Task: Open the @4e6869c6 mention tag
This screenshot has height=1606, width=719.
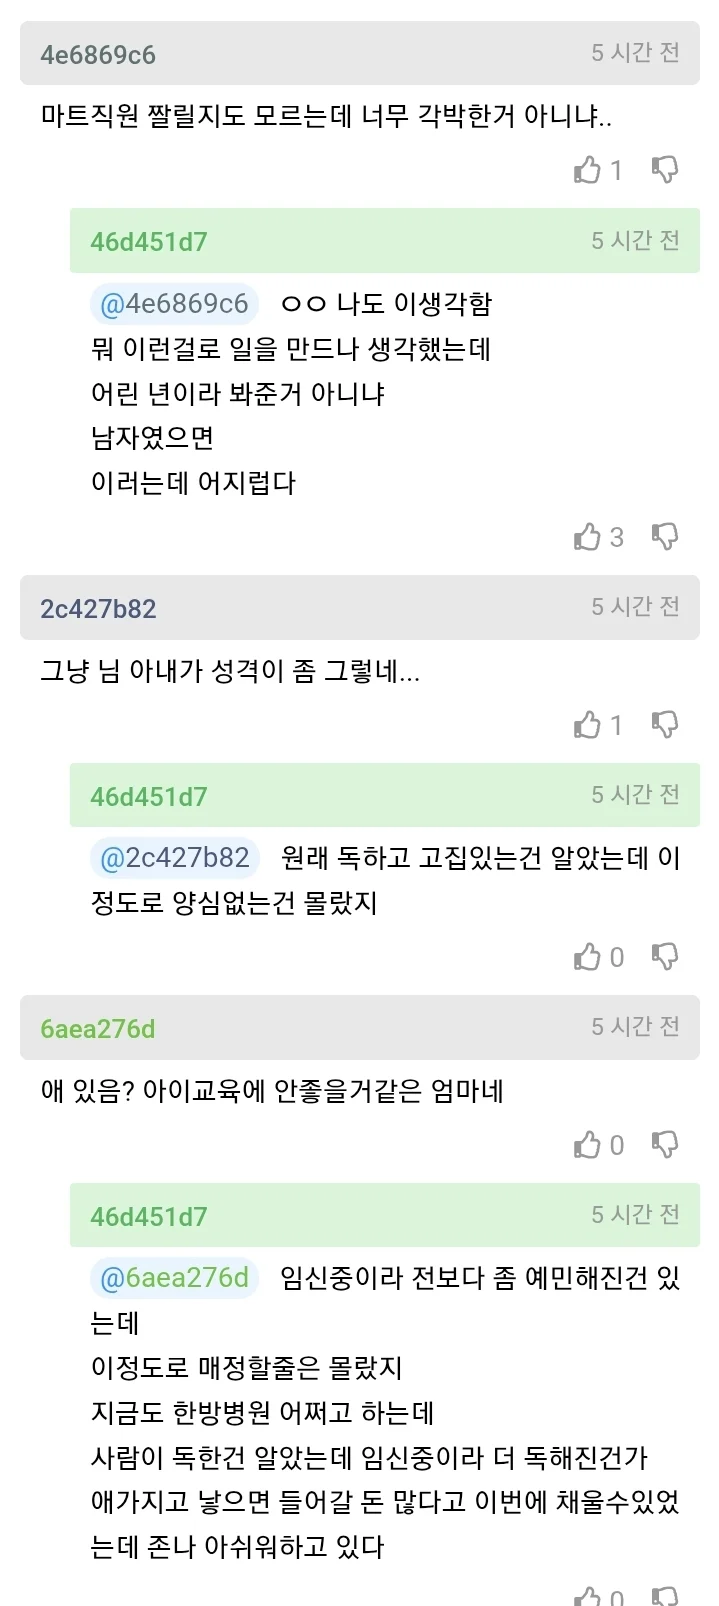Action: [x=174, y=304]
